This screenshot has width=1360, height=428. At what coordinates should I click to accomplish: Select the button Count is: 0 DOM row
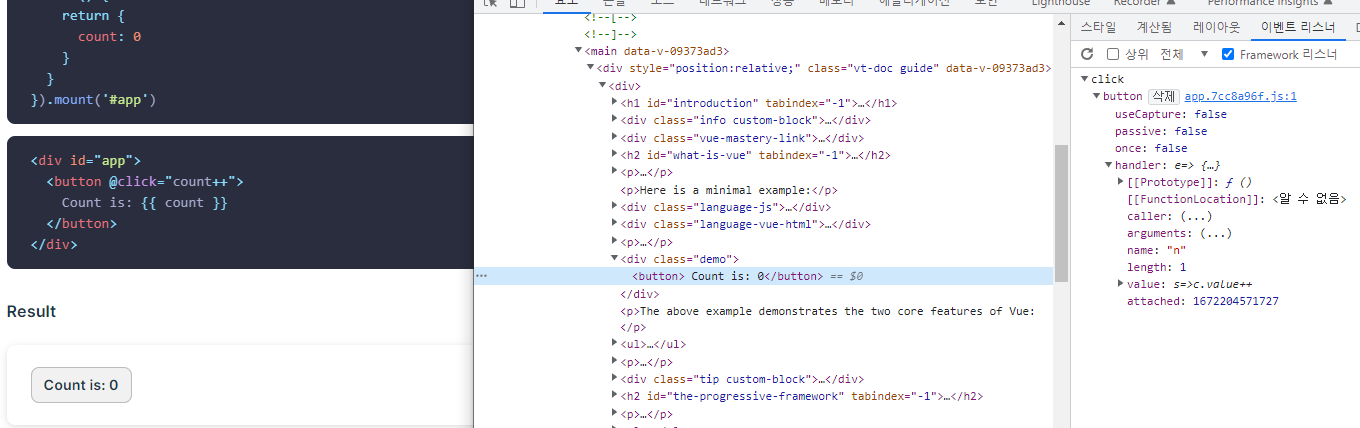pyautogui.click(x=763, y=276)
